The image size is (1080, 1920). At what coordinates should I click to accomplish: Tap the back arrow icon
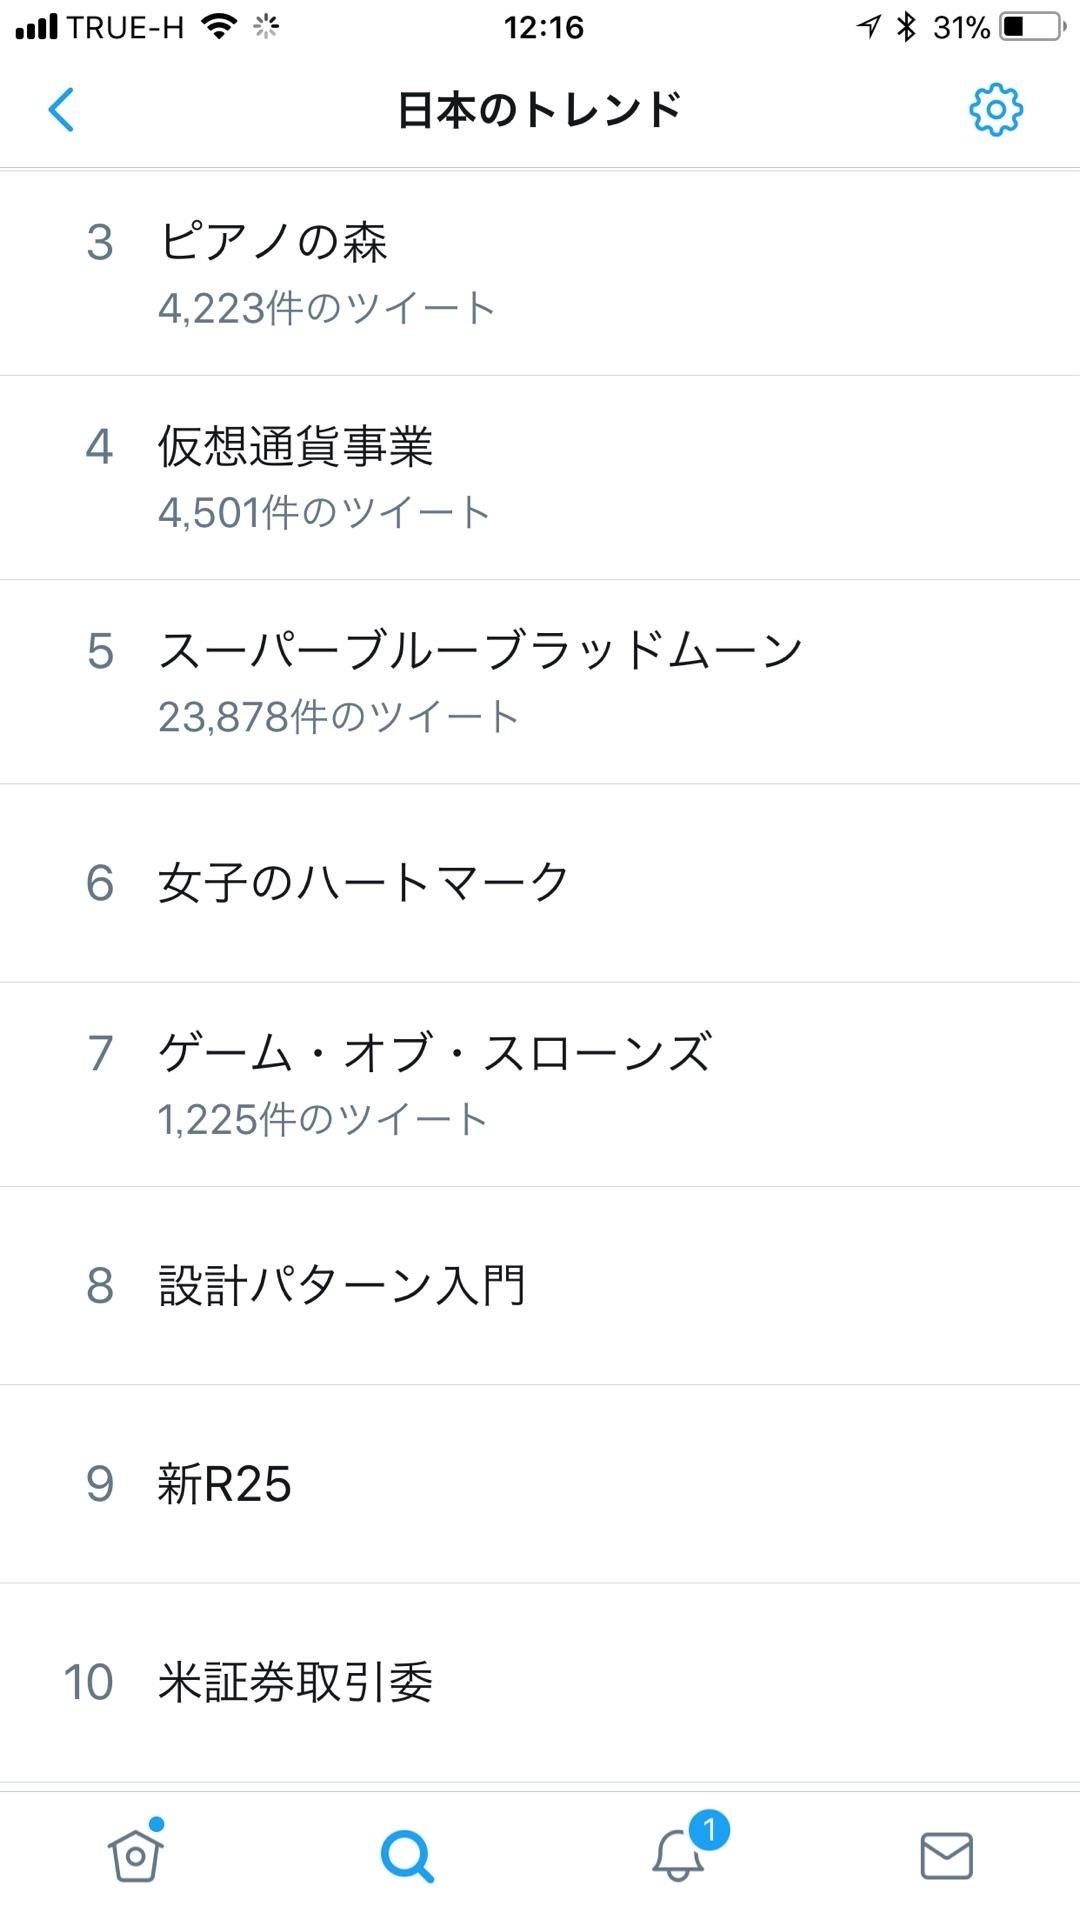pyautogui.click(x=61, y=109)
